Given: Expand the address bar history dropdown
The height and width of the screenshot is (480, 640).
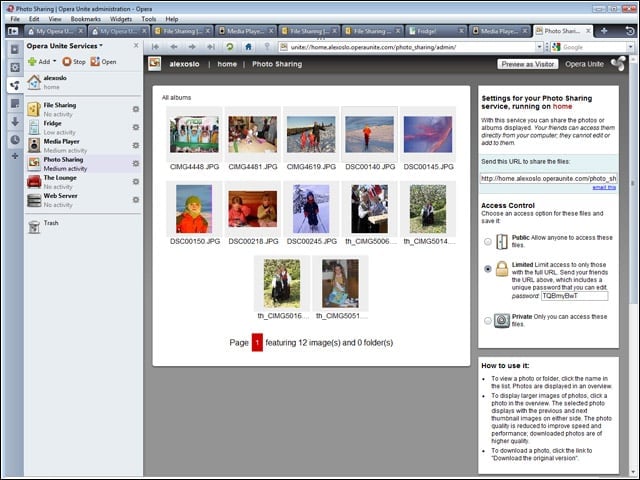Looking at the screenshot, I should point(539,47).
